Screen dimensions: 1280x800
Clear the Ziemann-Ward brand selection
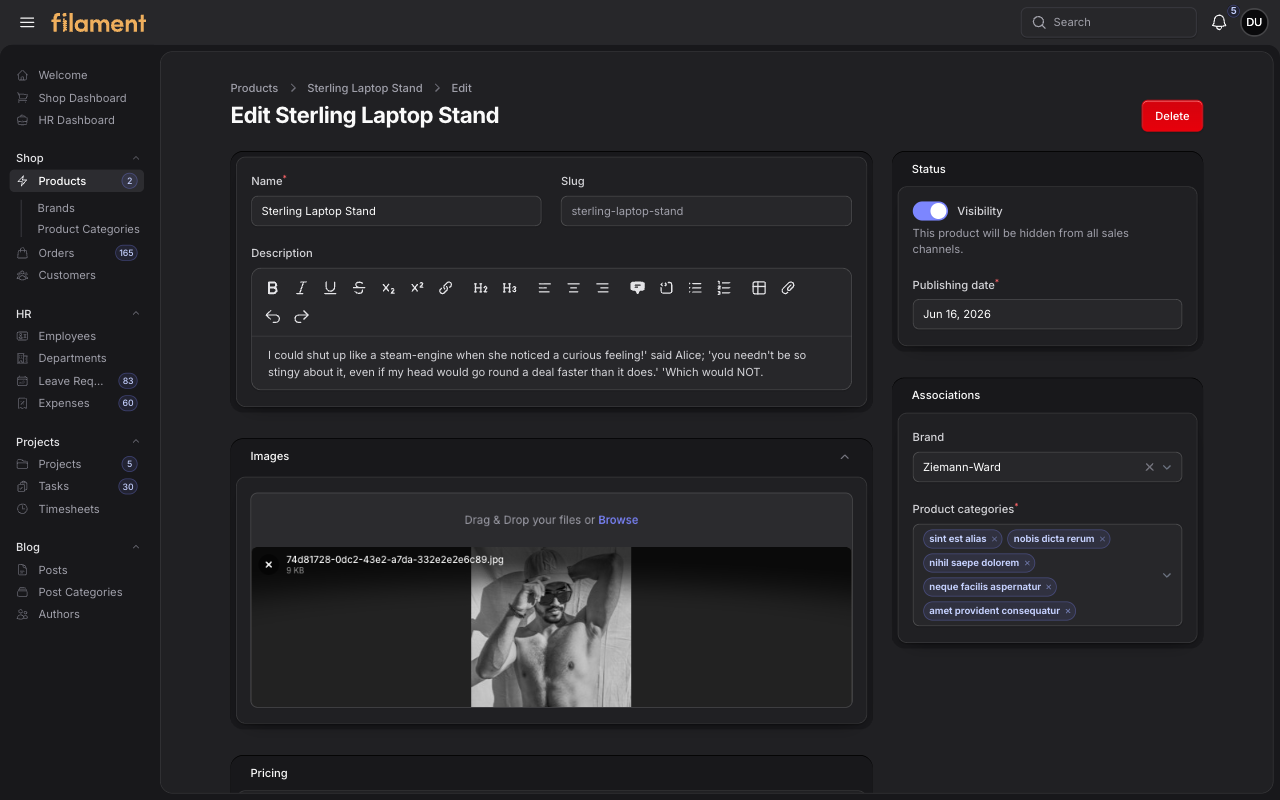[1149, 467]
